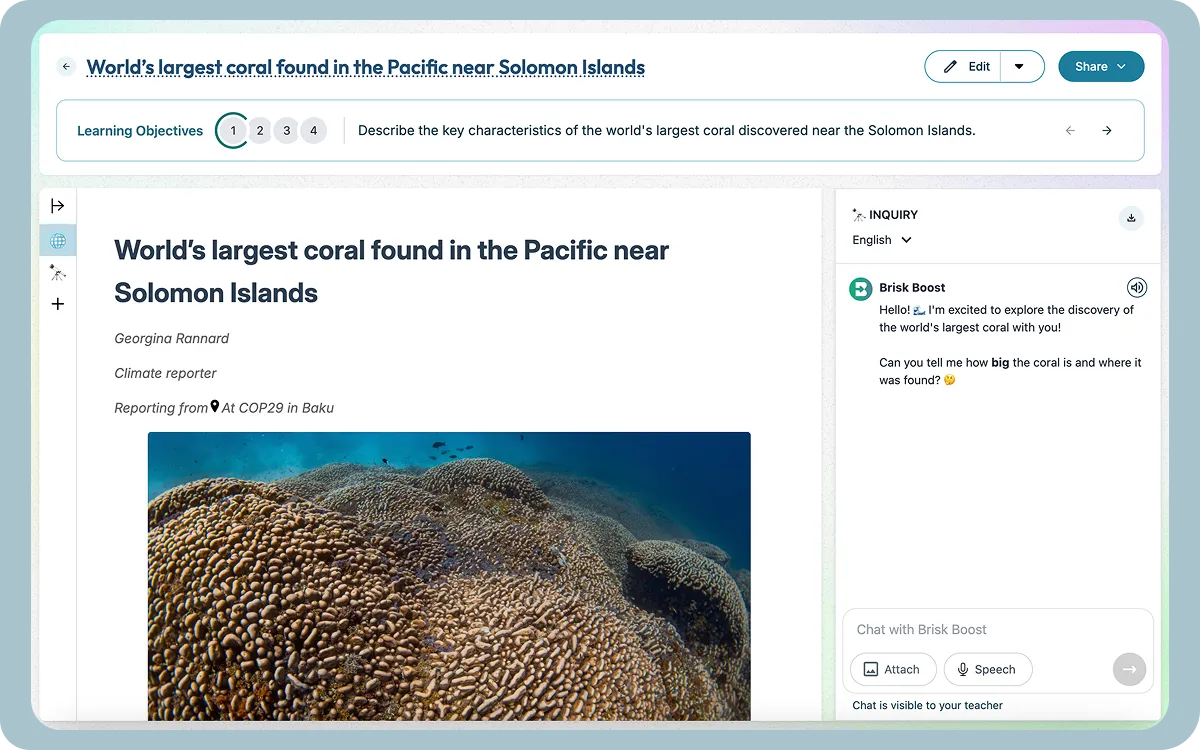
Task: Click the Speech button
Action: click(x=988, y=670)
